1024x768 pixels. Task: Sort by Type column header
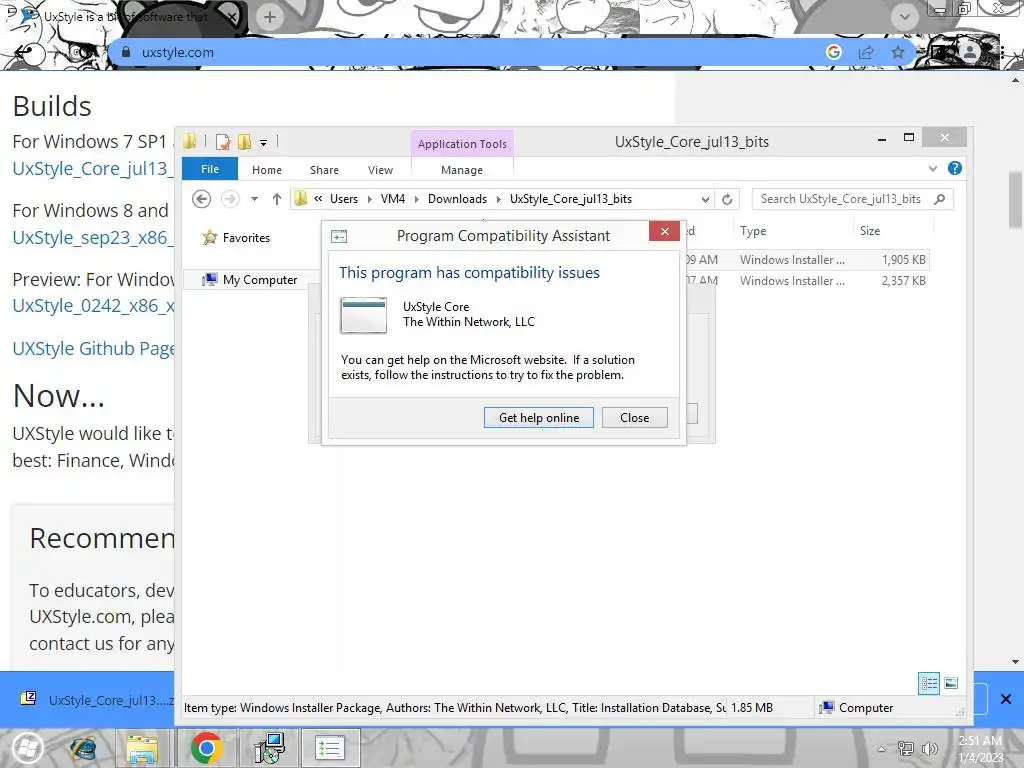tap(753, 231)
